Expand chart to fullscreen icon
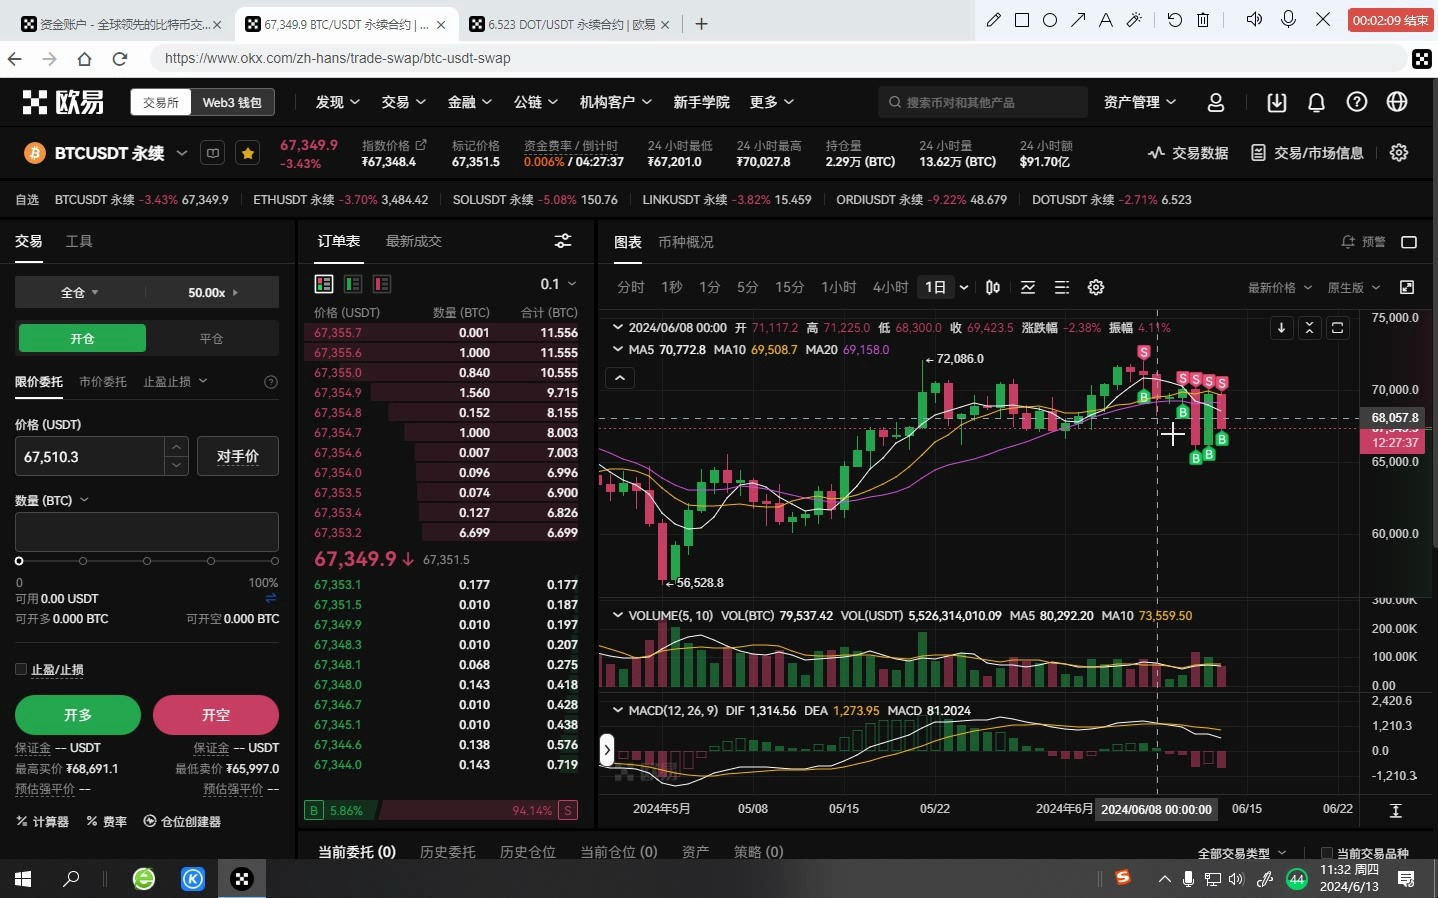 pyautogui.click(x=1407, y=287)
